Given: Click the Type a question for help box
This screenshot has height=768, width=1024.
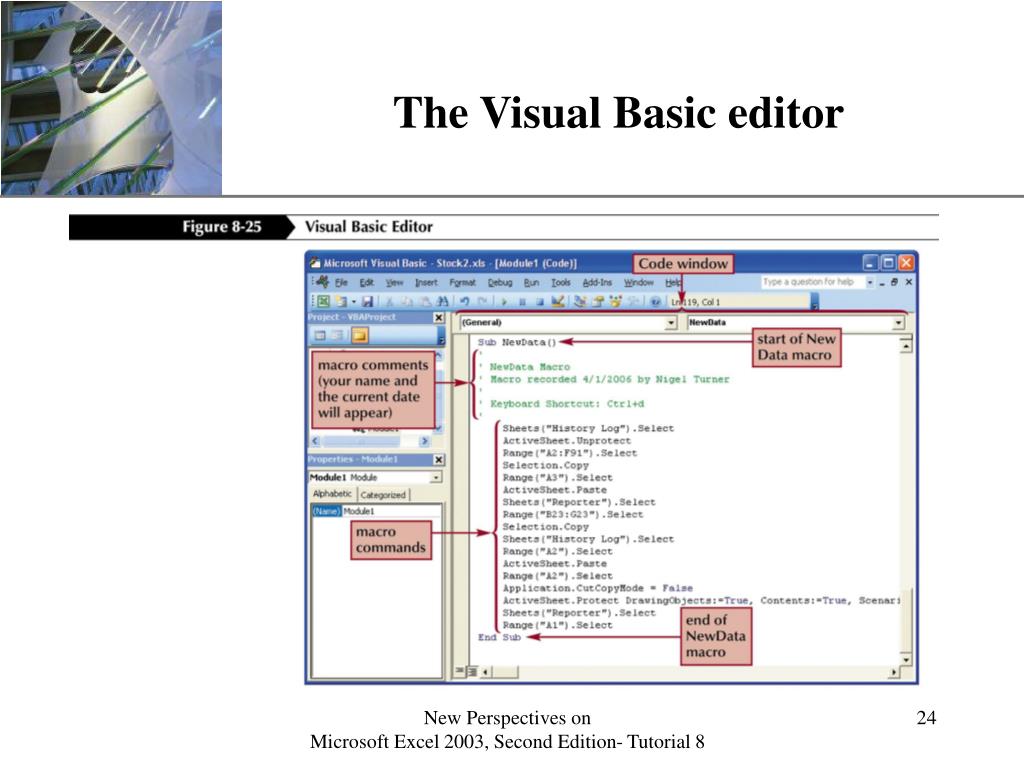Looking at the screenshot, I should pyautogui.click(x=812, y=282).
